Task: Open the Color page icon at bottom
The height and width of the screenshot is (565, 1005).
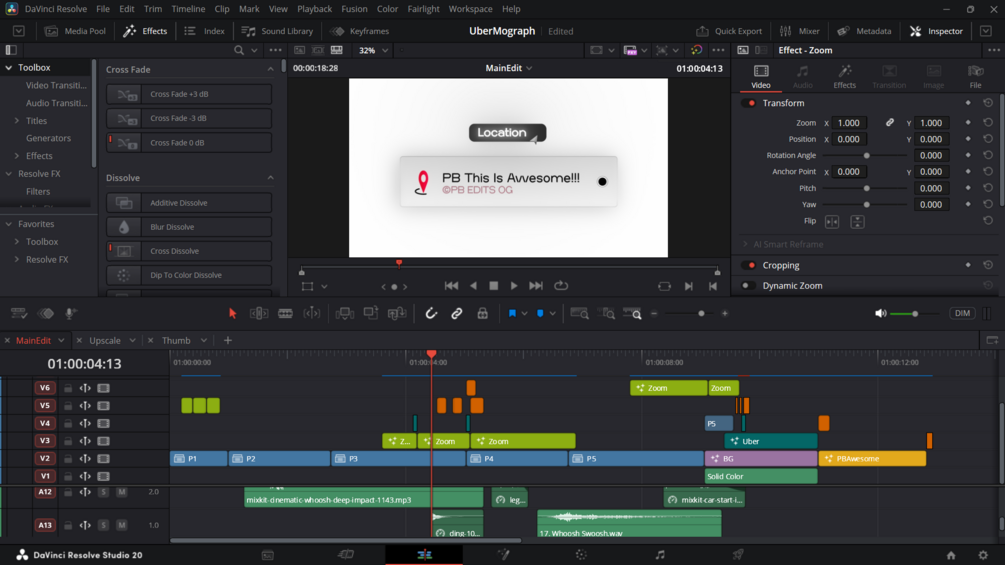Action: click(x=581, y=555)
